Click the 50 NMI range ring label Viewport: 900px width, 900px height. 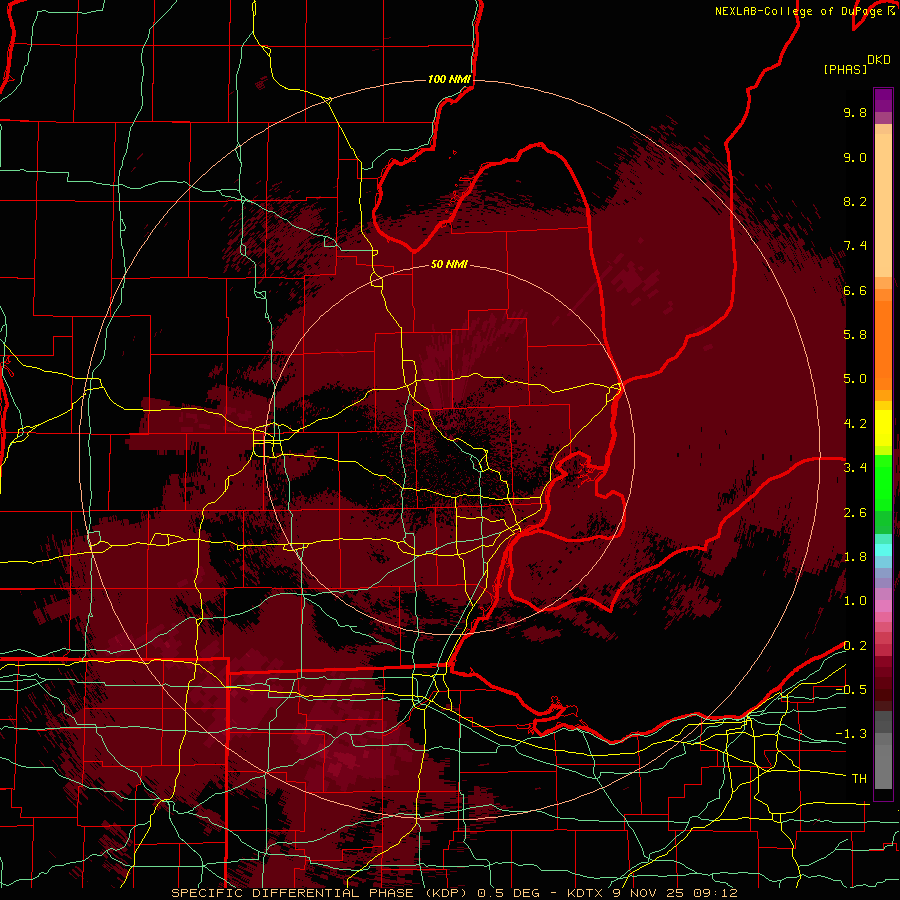pyautogui.click(x=449, y=264)
